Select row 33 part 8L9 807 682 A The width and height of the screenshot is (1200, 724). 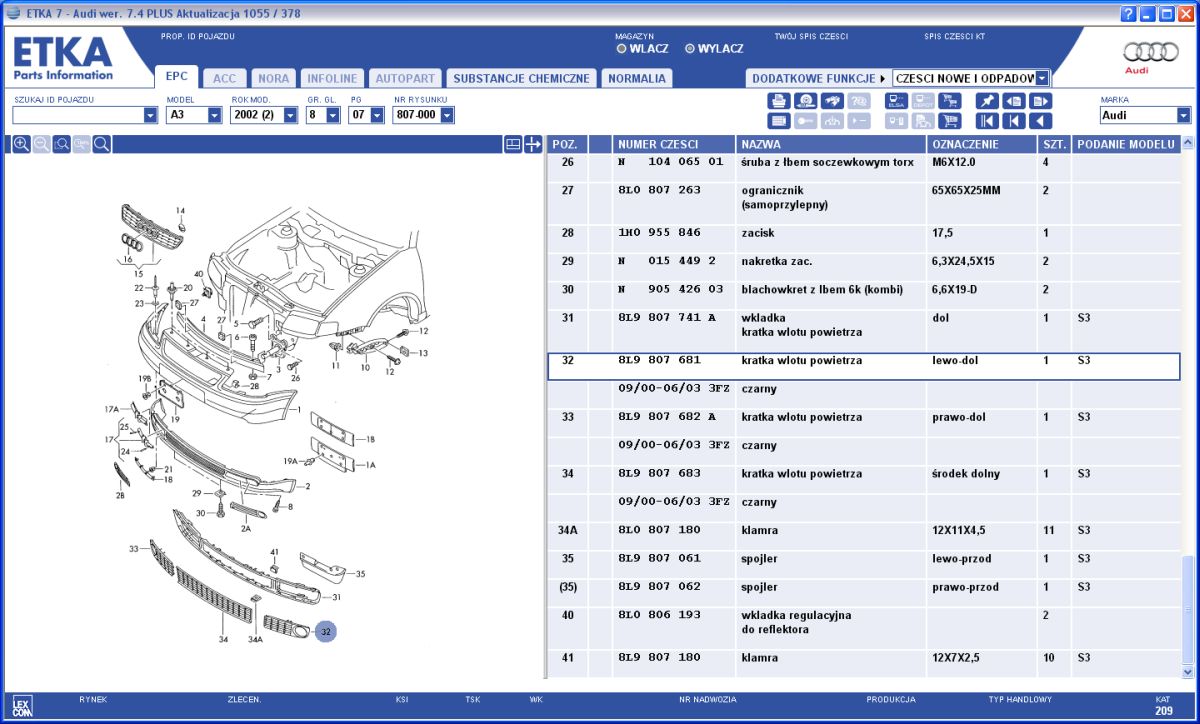pos(667,417)
